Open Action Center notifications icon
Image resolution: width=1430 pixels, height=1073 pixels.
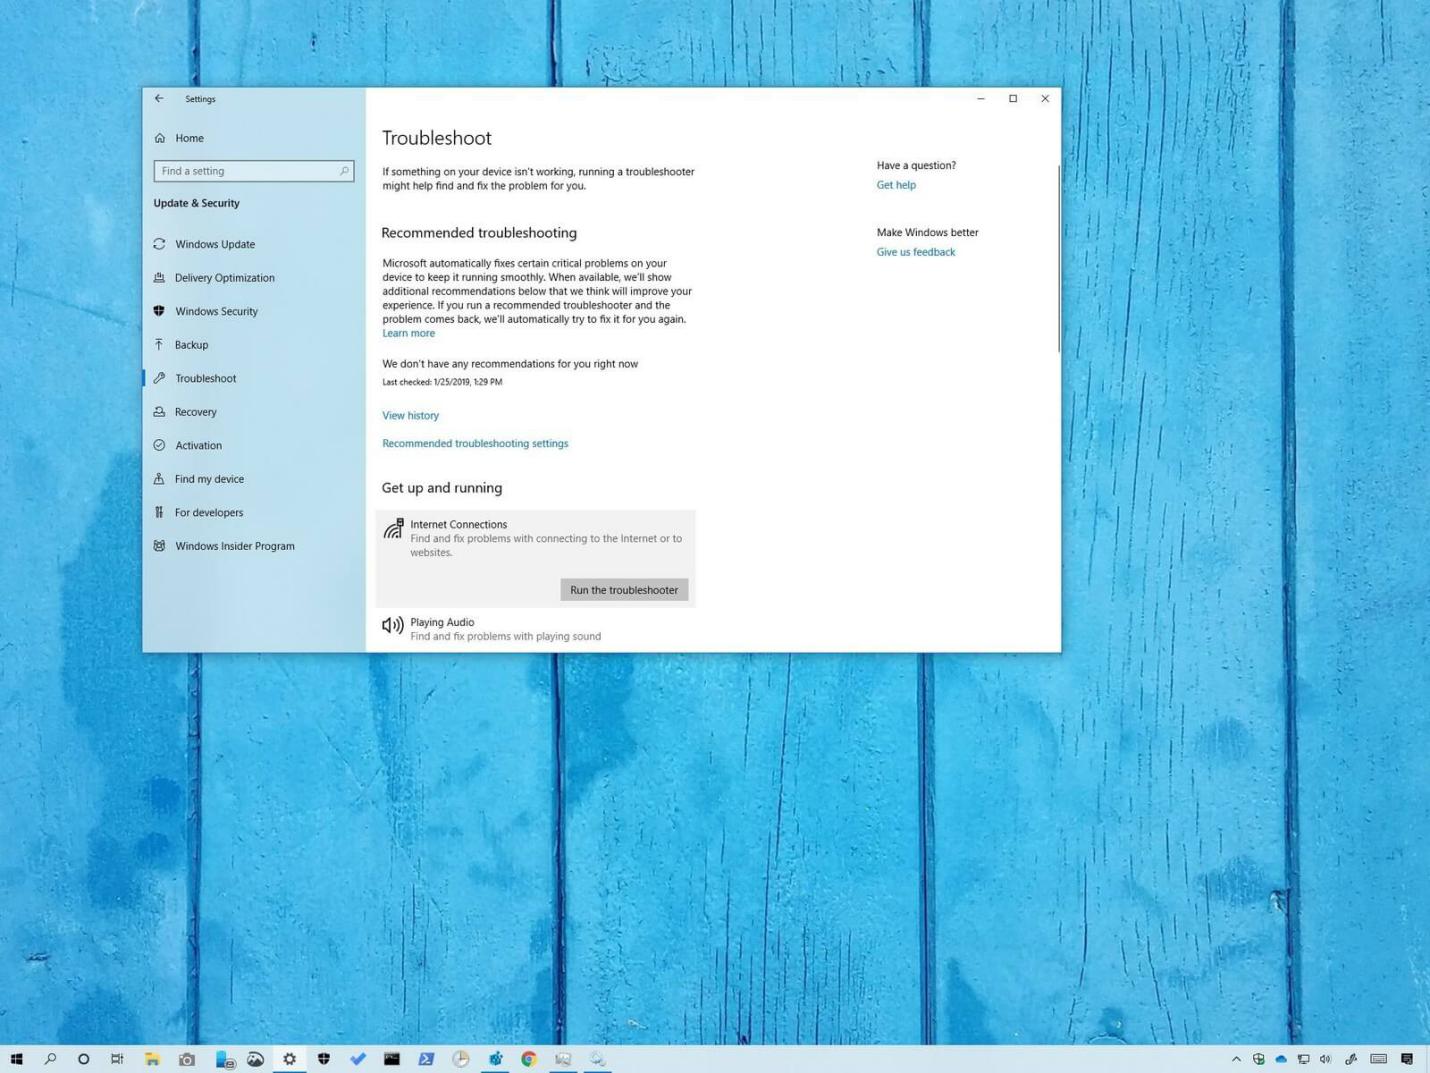click(1407, 1059)
